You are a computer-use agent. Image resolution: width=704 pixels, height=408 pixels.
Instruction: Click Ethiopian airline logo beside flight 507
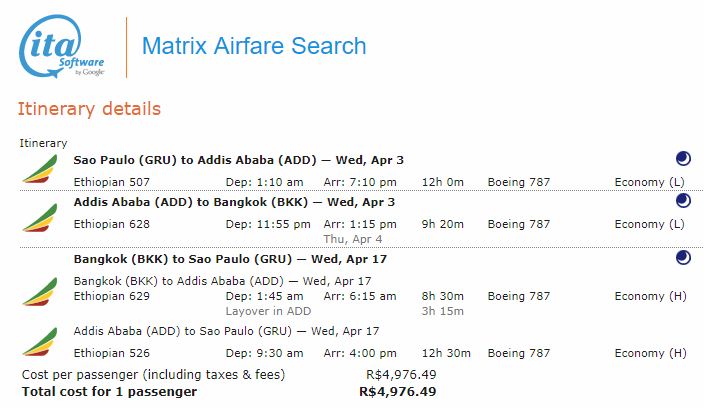point(40,169)
